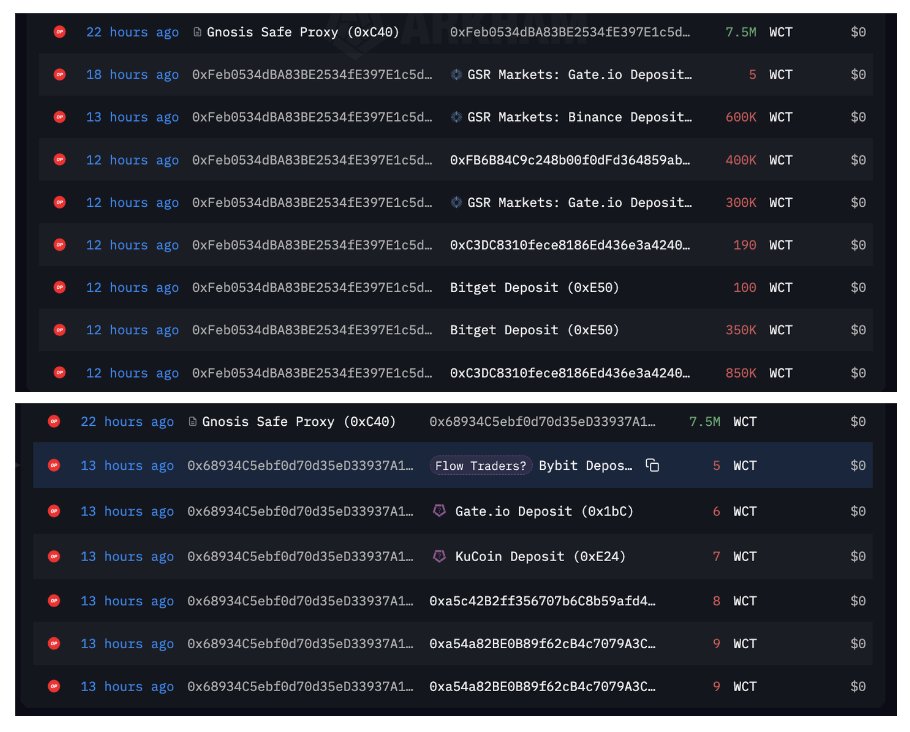910x732 pixels.
Task: Click the chain icon on the KuCoin Deposit row
Action: pos(54,556)
